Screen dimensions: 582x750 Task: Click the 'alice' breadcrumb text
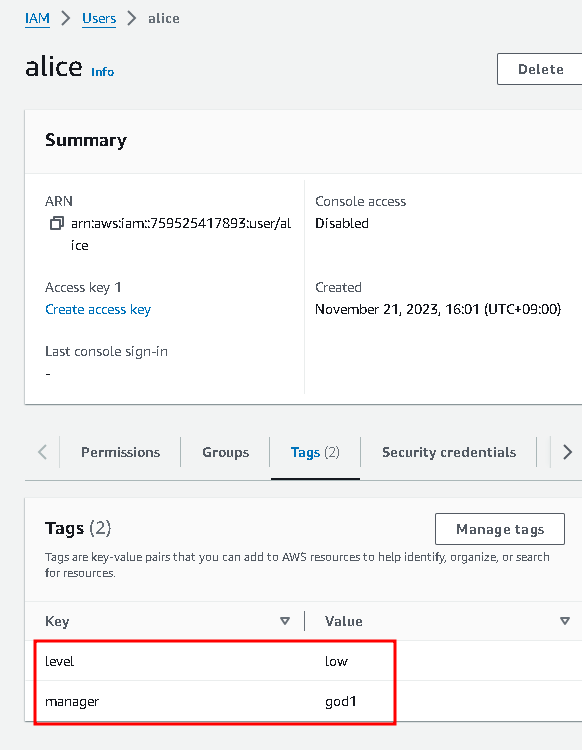pos(164,18)
